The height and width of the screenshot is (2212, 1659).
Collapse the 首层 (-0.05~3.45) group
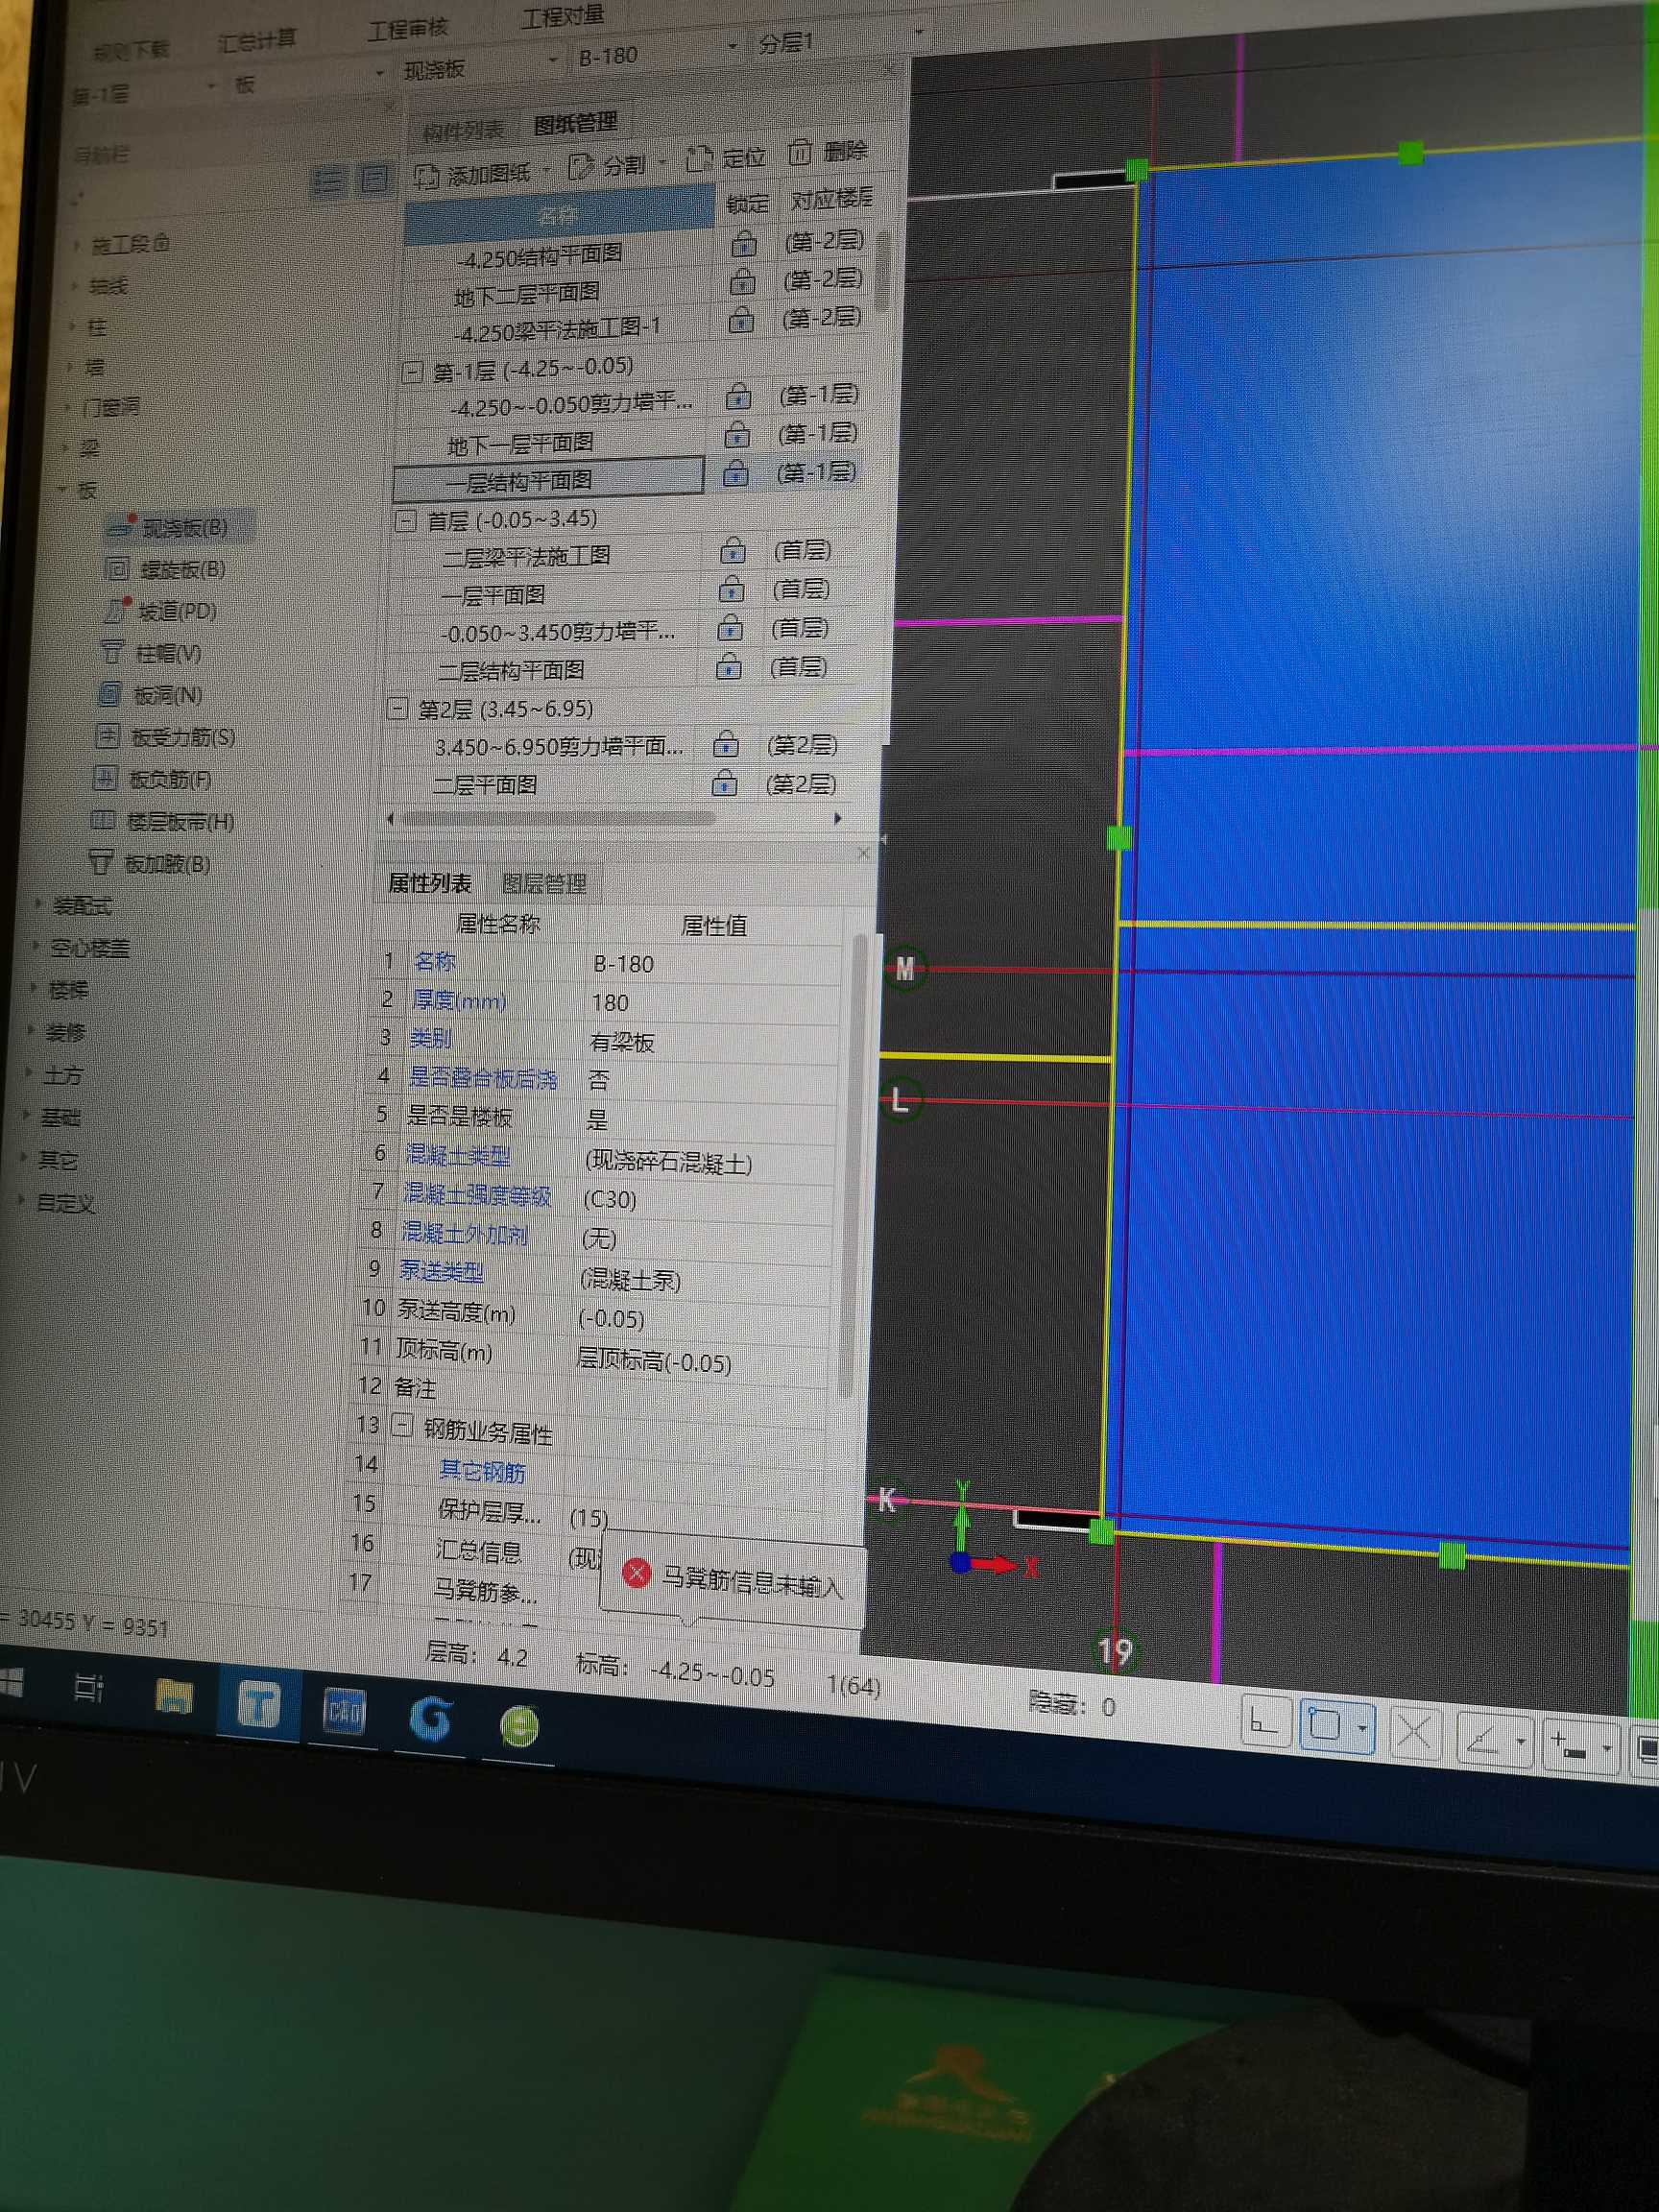406,521
